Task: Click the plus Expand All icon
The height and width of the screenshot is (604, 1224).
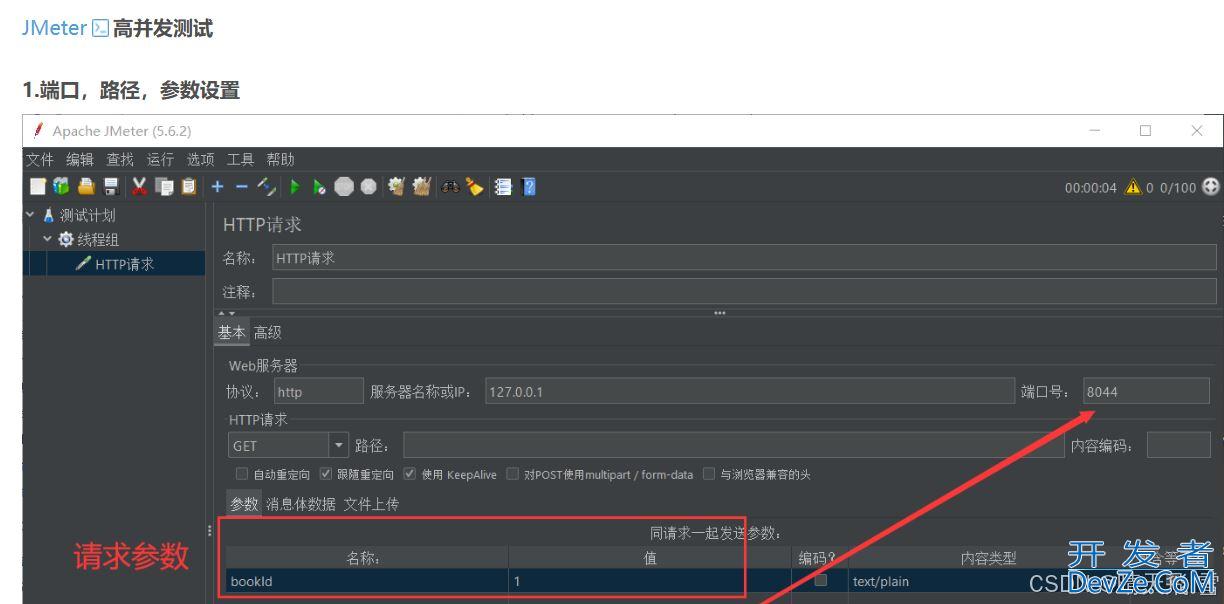Action: tap(217, 187)
